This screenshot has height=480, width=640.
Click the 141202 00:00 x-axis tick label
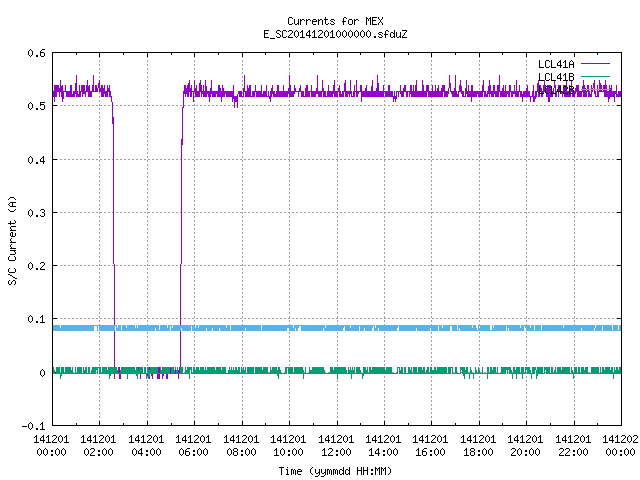pos(620,446)
